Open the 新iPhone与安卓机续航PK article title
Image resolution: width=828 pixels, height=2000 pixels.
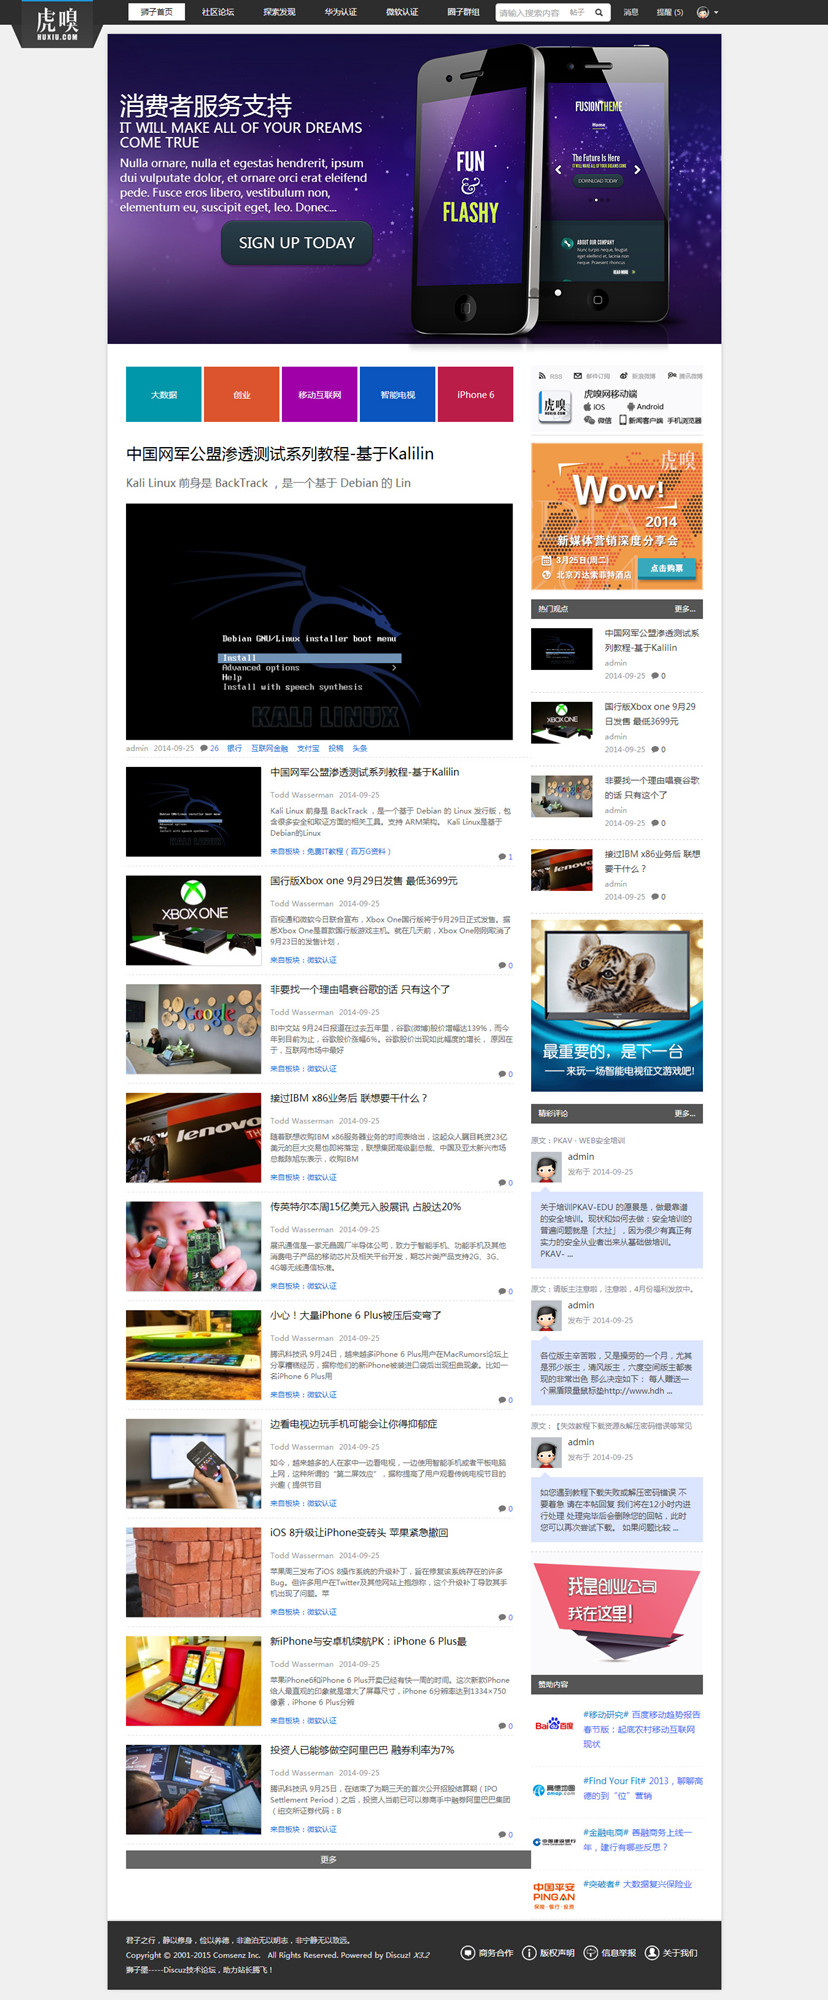[368, 1641]
